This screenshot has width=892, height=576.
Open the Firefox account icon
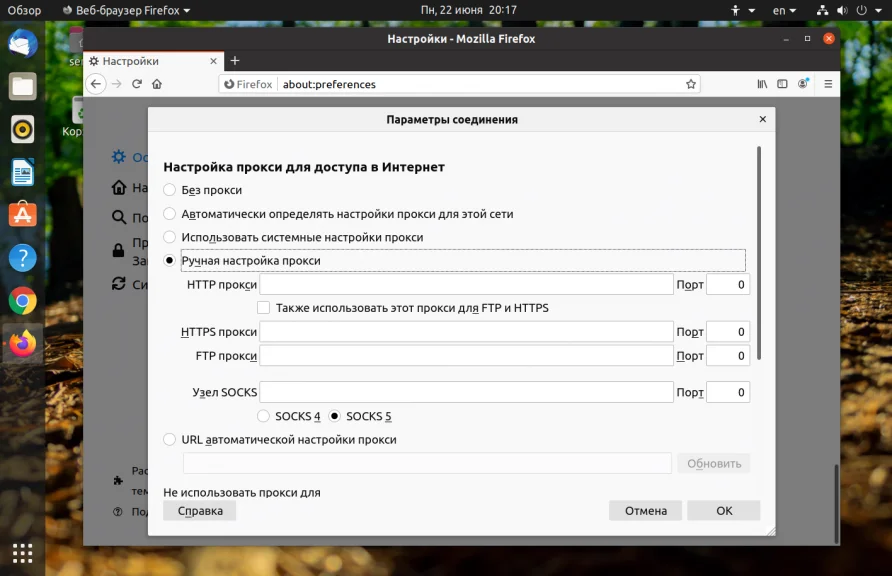[x=803, y=84]
